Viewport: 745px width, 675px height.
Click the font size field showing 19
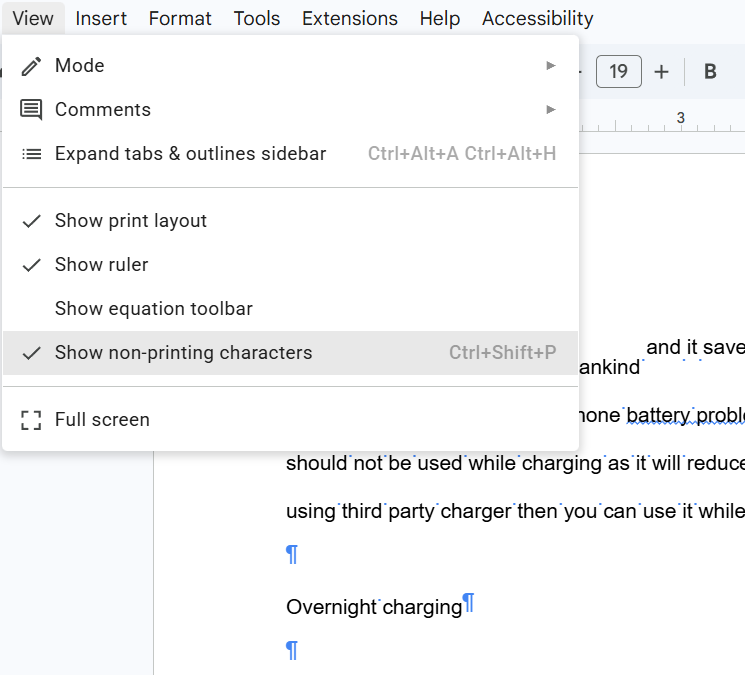tap(619, 72)
